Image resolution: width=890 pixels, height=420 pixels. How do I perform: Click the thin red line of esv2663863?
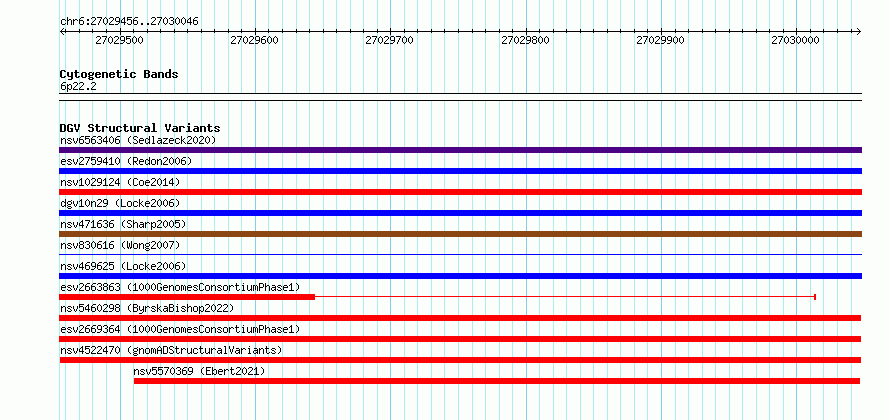point(565,297)
